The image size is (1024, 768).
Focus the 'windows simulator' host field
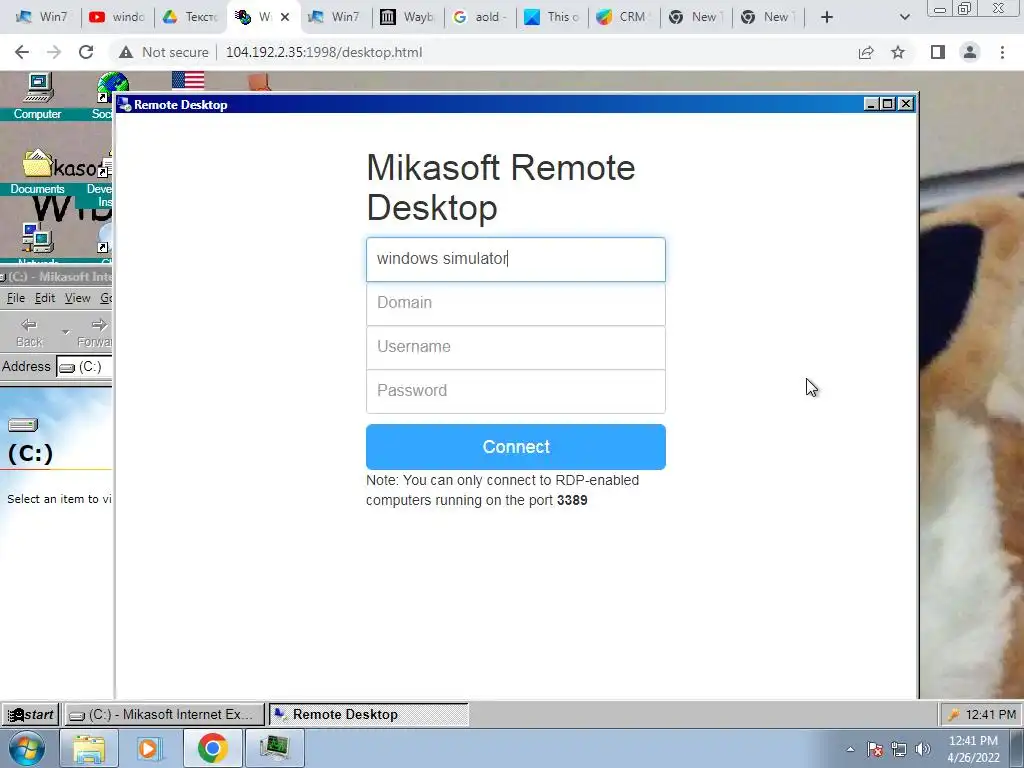[x=516, y=259]
